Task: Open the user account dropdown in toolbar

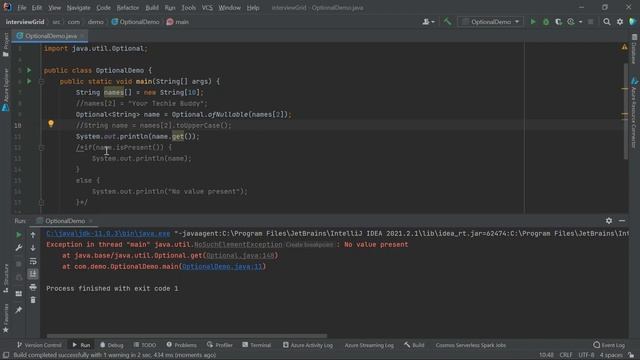Action: point(428,22)
